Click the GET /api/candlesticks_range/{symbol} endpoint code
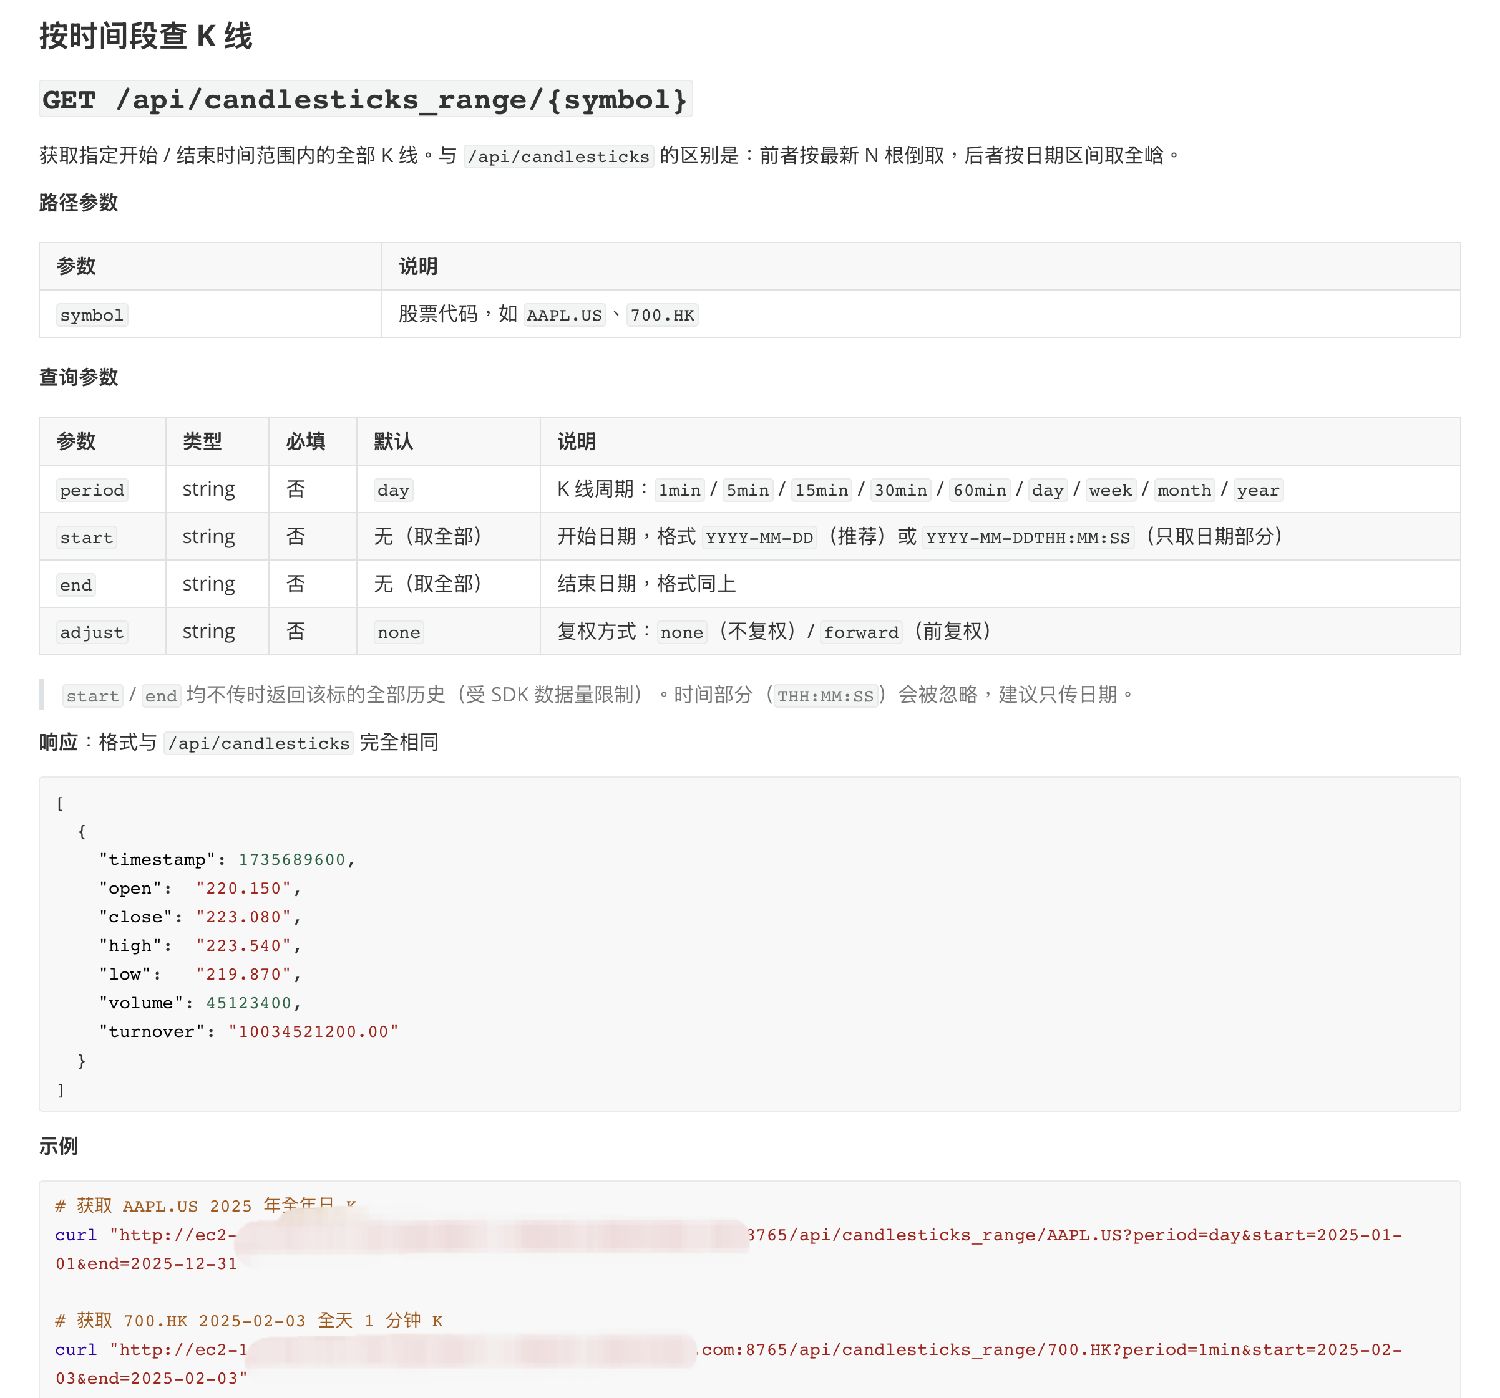The width and height of the screenshot is (1500, 1398). pos(365,100)
